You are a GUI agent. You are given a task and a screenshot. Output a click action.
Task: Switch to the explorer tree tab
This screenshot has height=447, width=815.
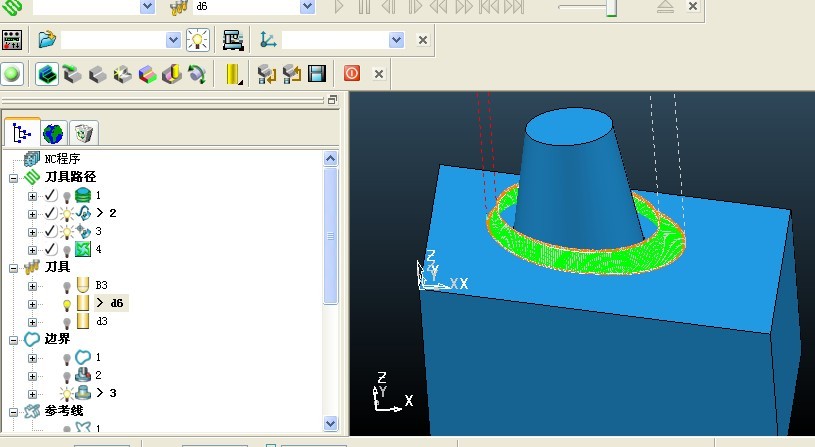click(21, 133)
